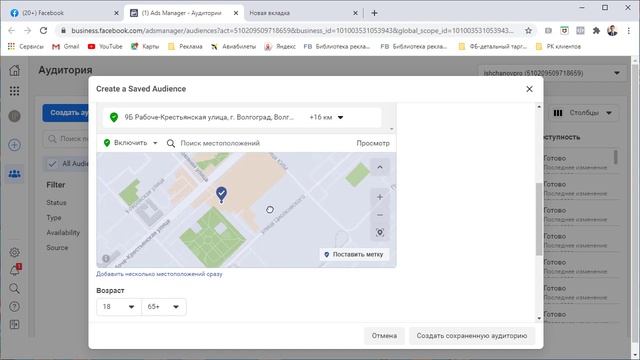Screen dimensions: 640x360
Task: Open the browser extensions puzzle icon
Action: coord(596,31)
